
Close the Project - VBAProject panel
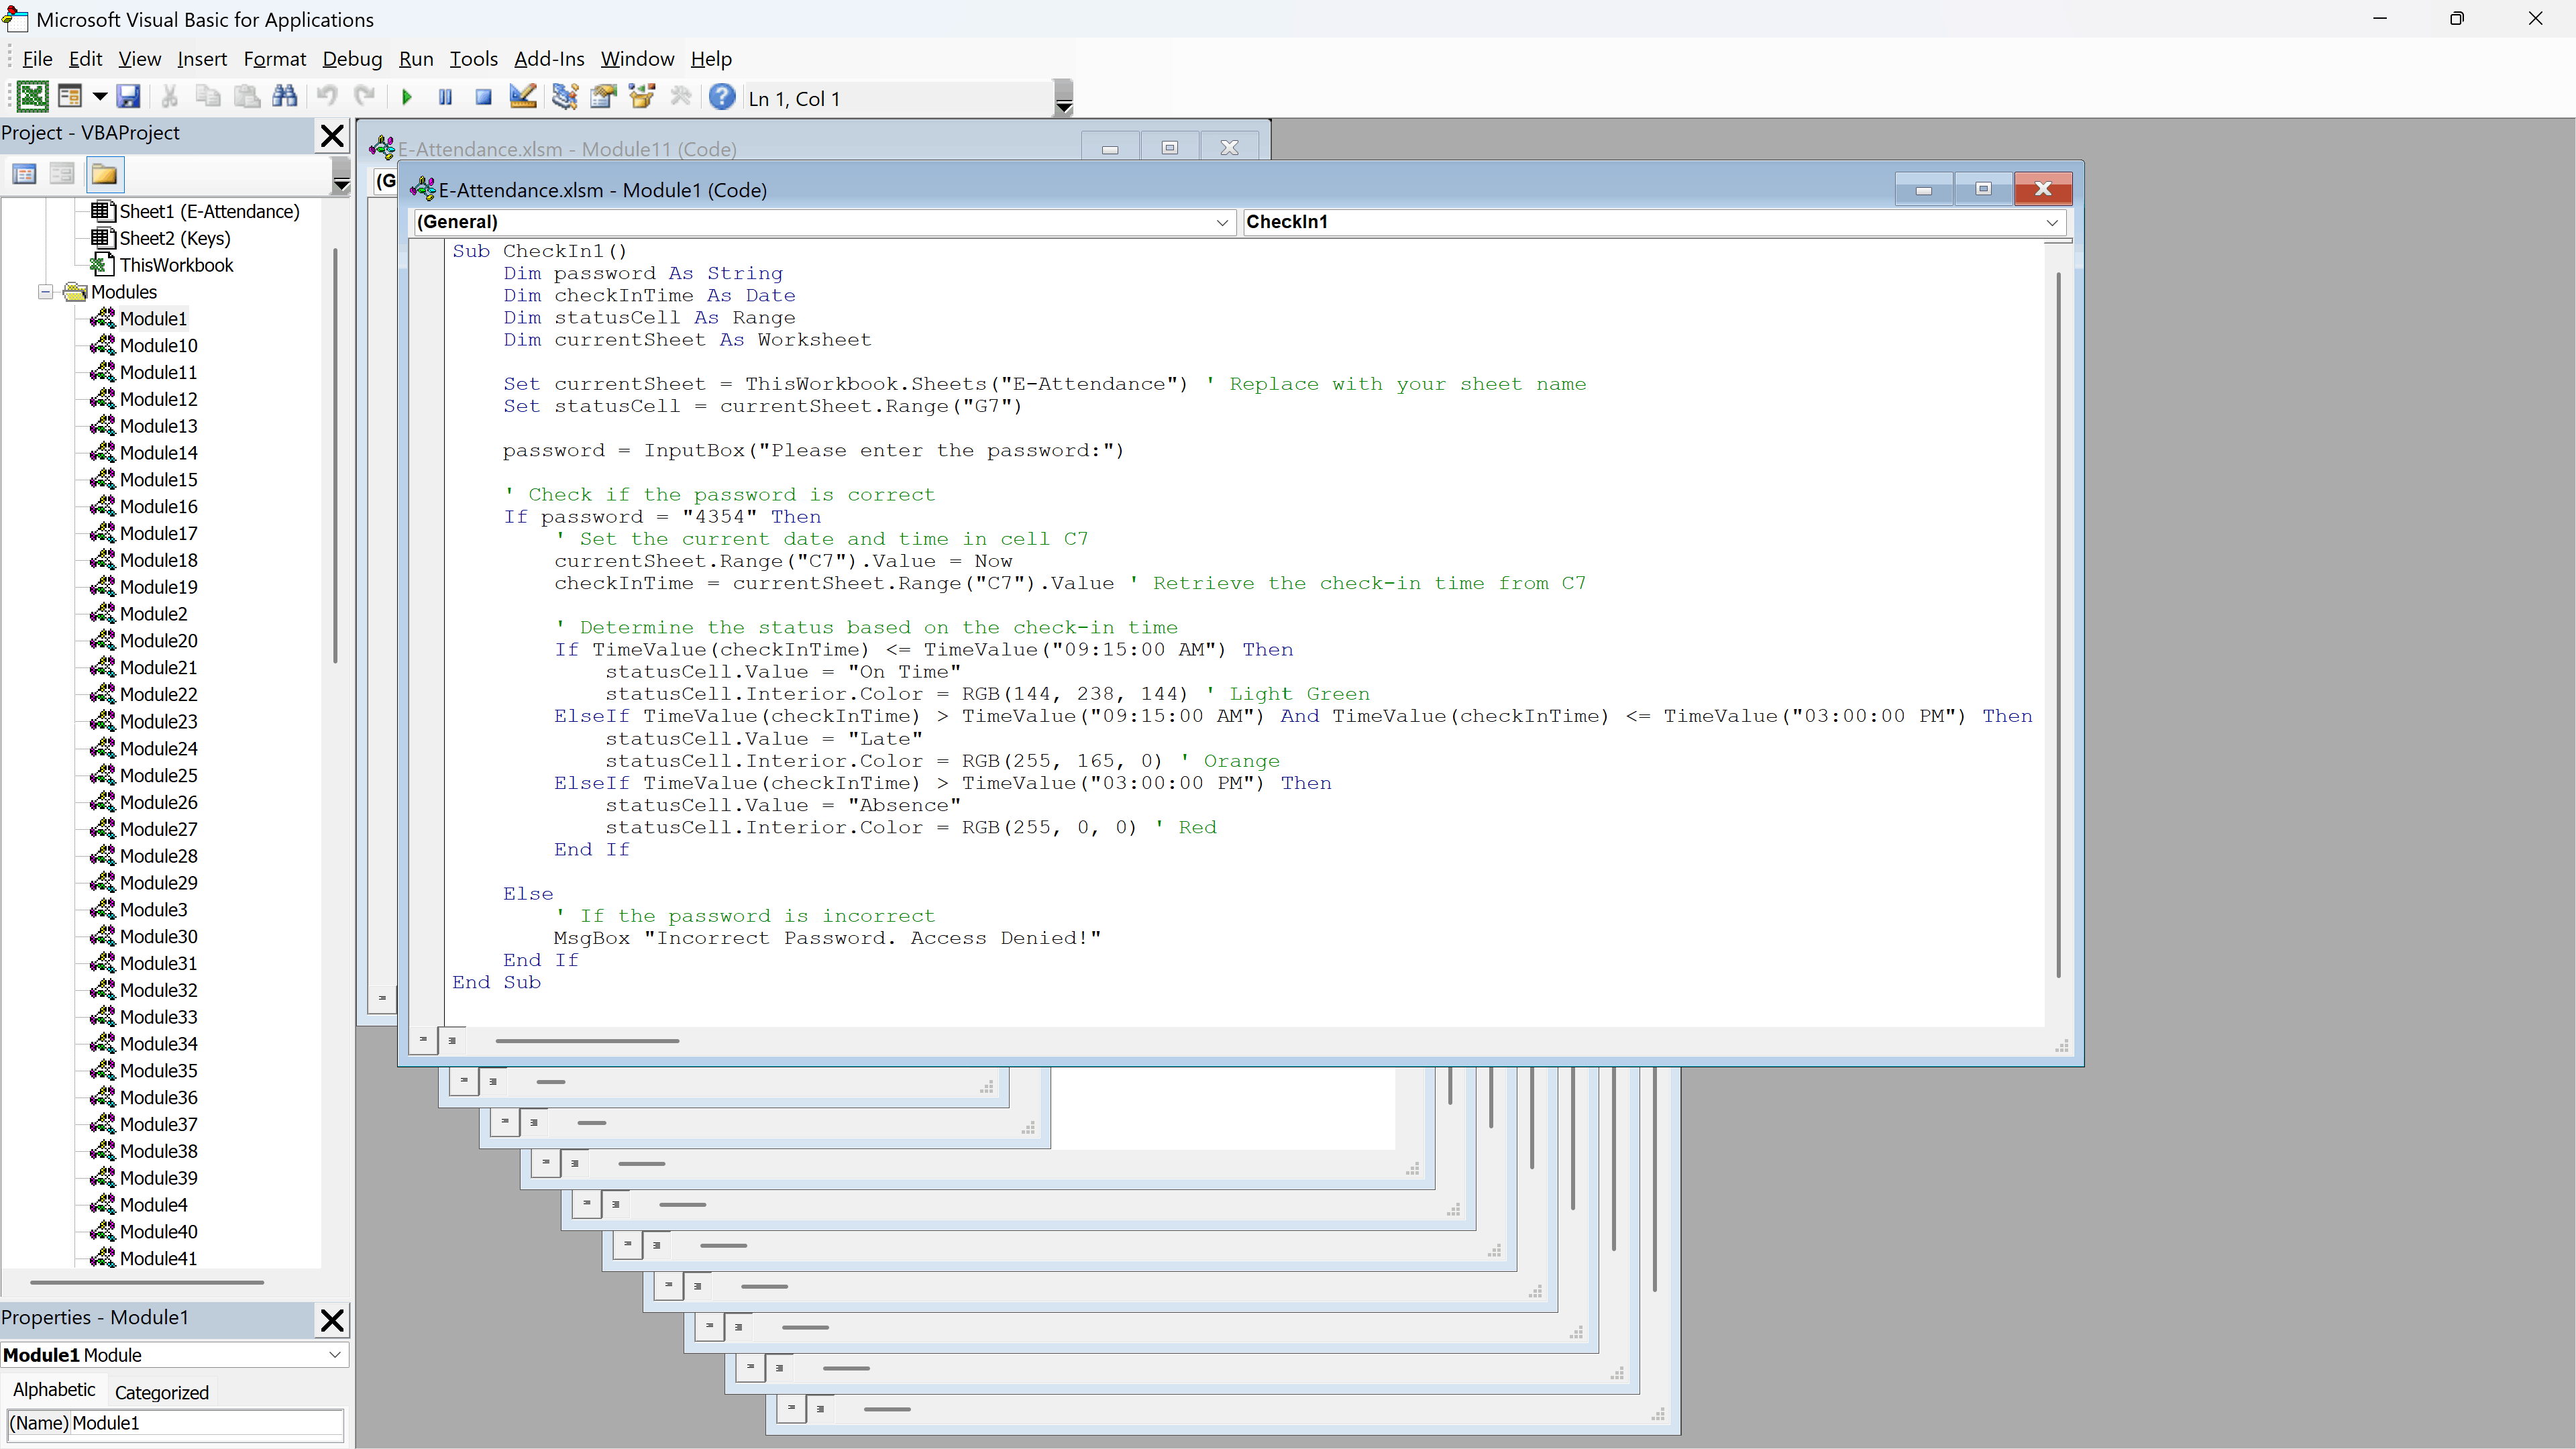click(332, 136)
